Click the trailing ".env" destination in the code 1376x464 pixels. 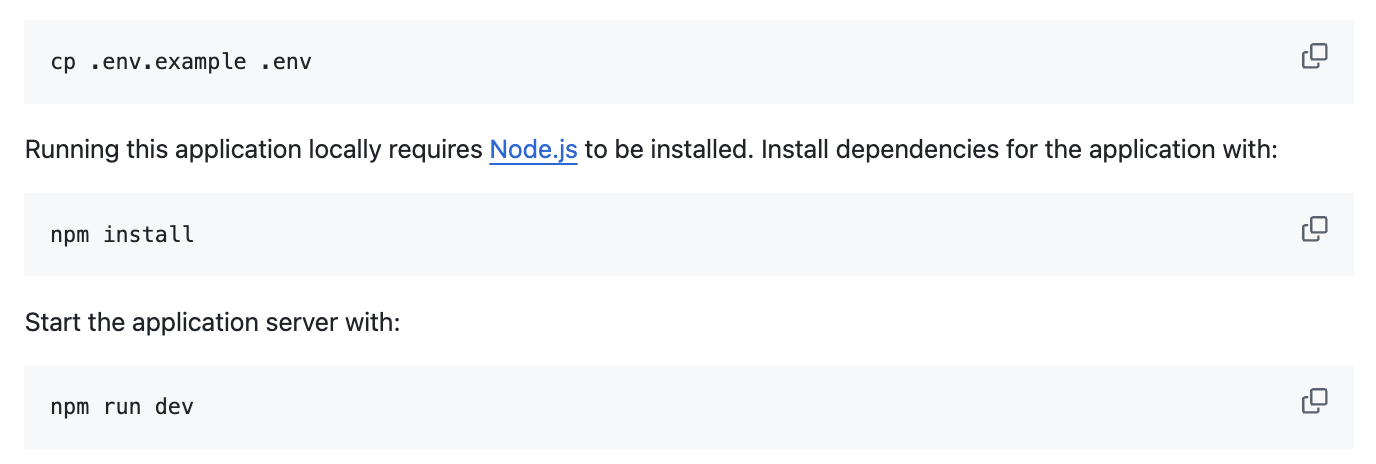(285, 62)
